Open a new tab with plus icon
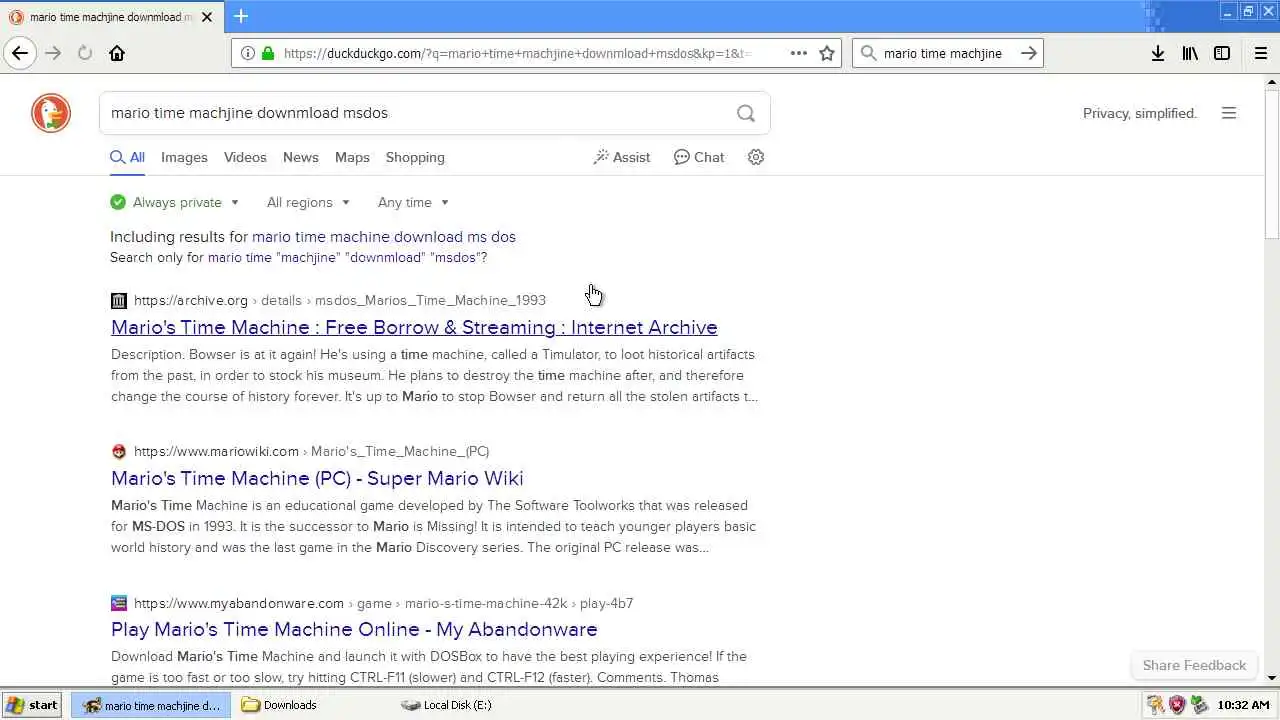The width and height of the screenshot is (1280, 720). coord(241,16)
